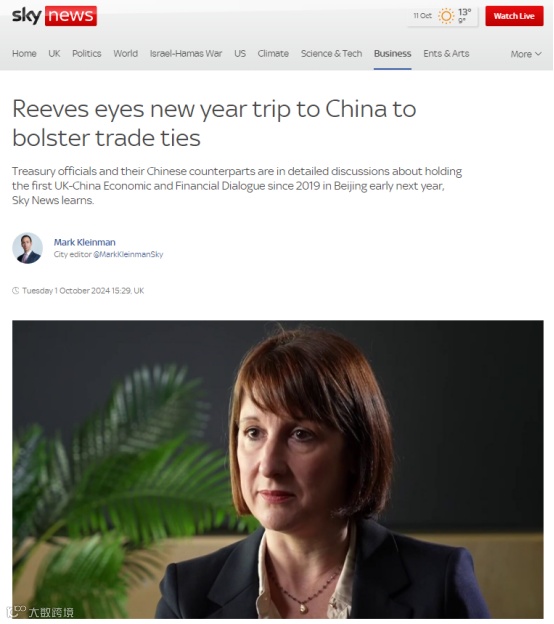
Task: Select the Israel-Hamas War section
Action: pos(186,53)
